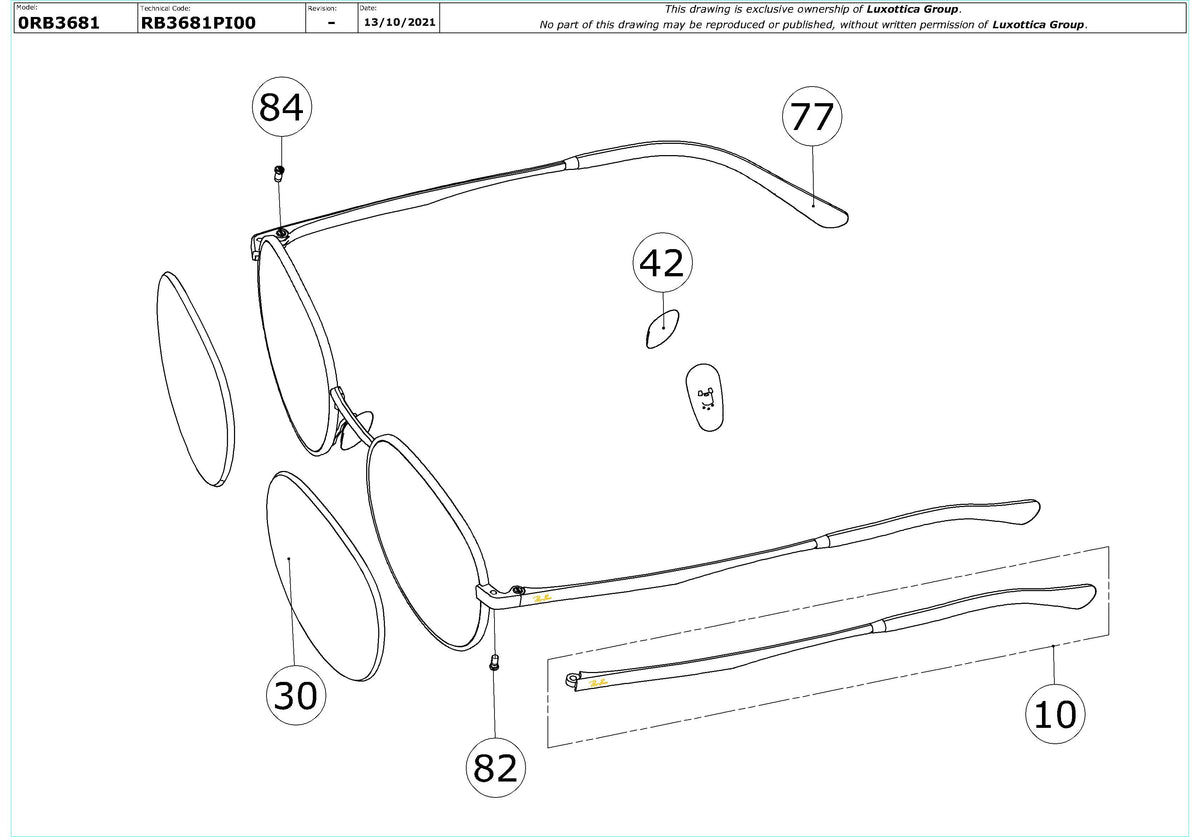Click the 'Date:' label

(367, 8)
